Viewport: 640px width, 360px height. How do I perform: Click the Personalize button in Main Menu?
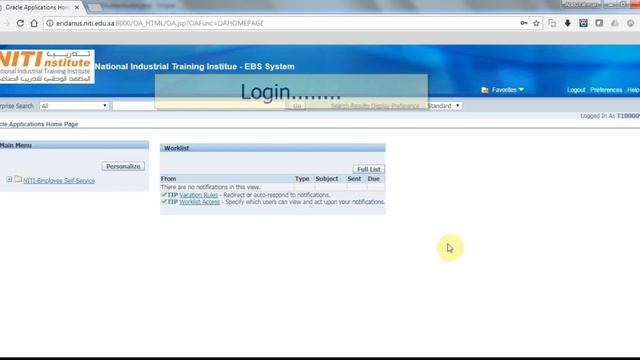point(123,167)
